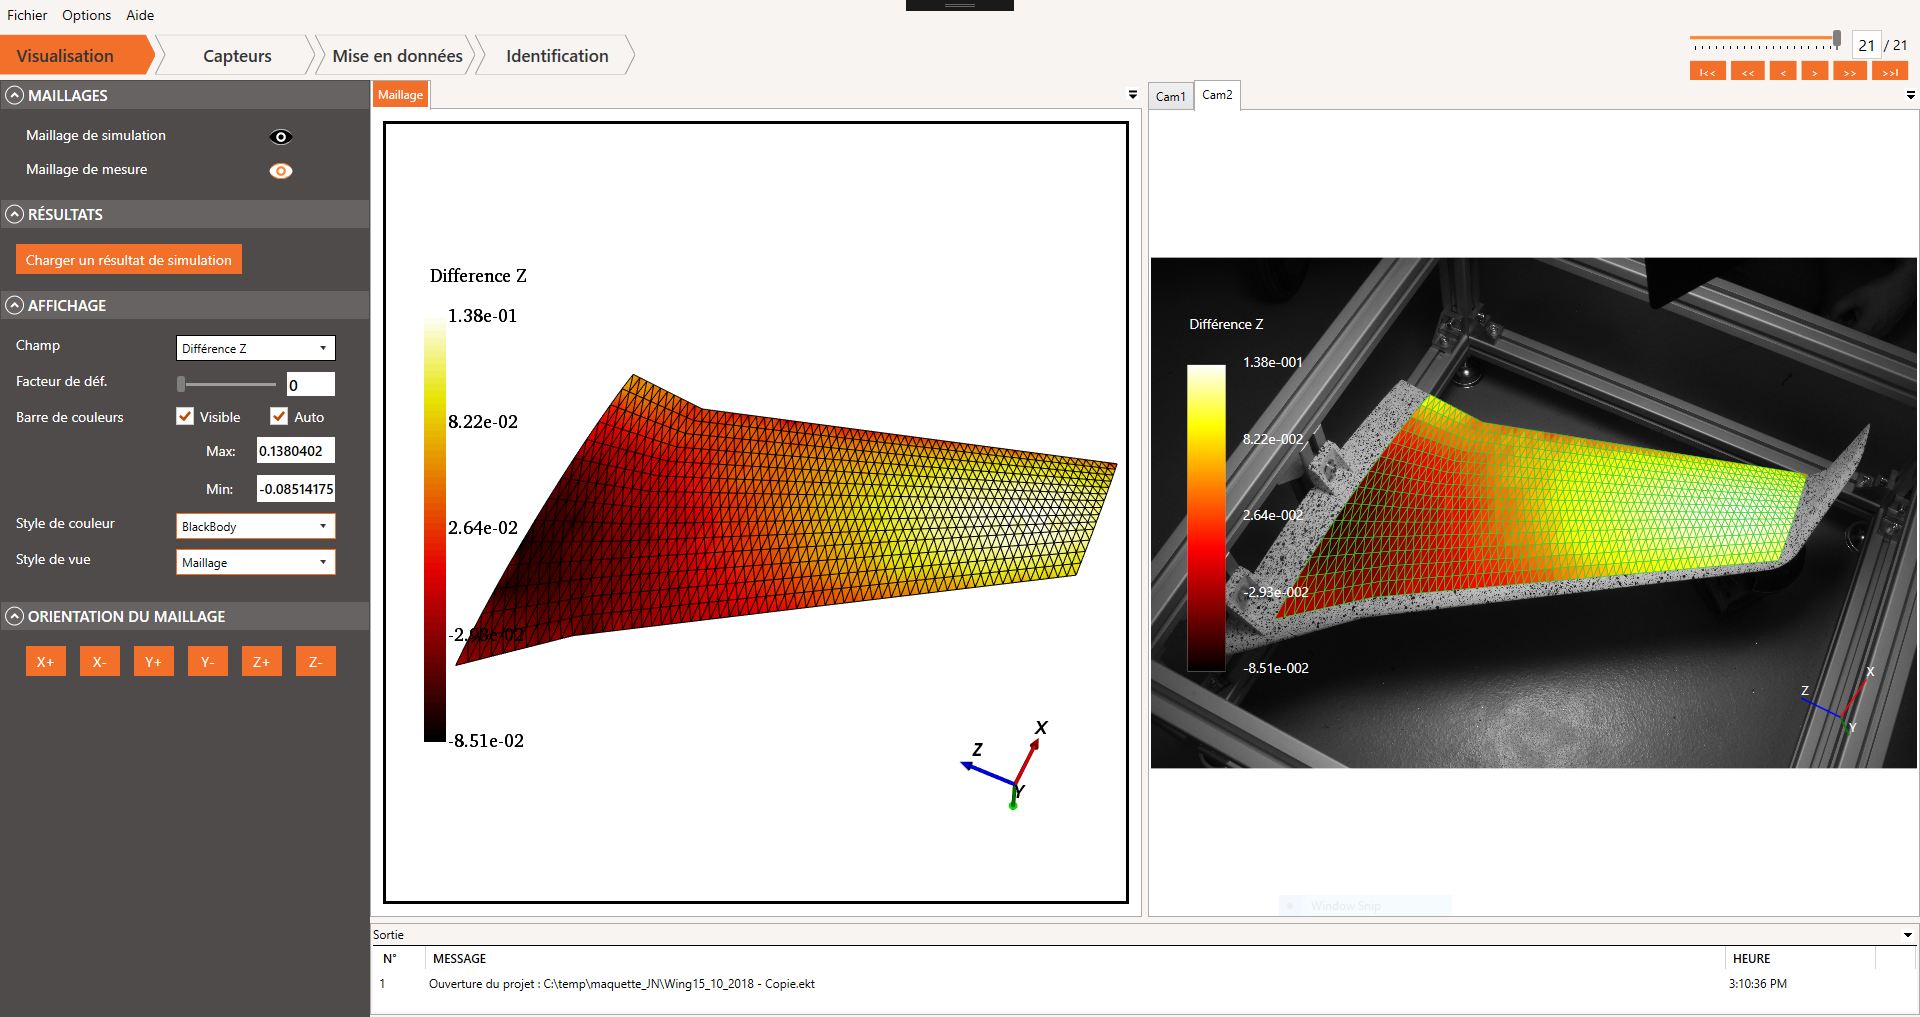This screenshot has height=1017, width=1920.
Task: Click the HEURE column header
Action: [x=1800, y=958]
